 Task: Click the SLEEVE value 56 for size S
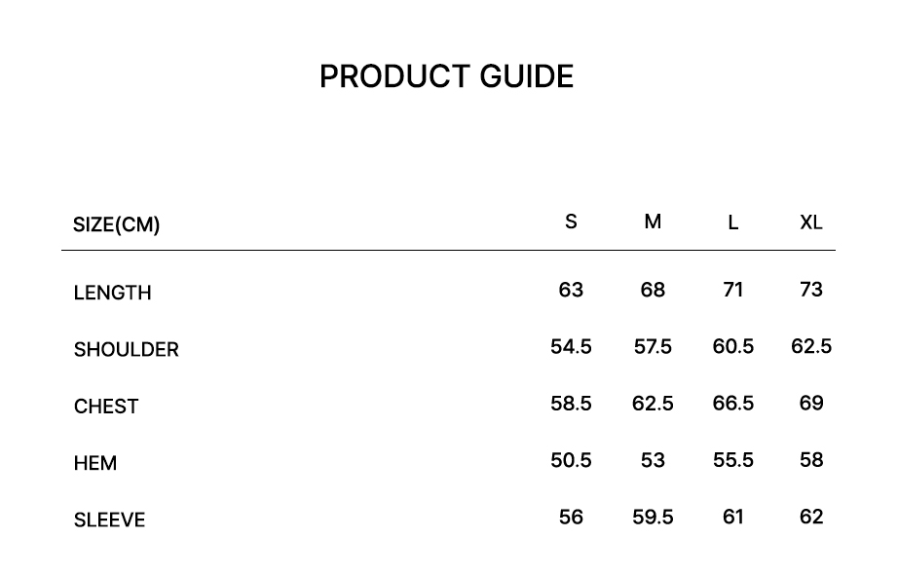[571, 517]
